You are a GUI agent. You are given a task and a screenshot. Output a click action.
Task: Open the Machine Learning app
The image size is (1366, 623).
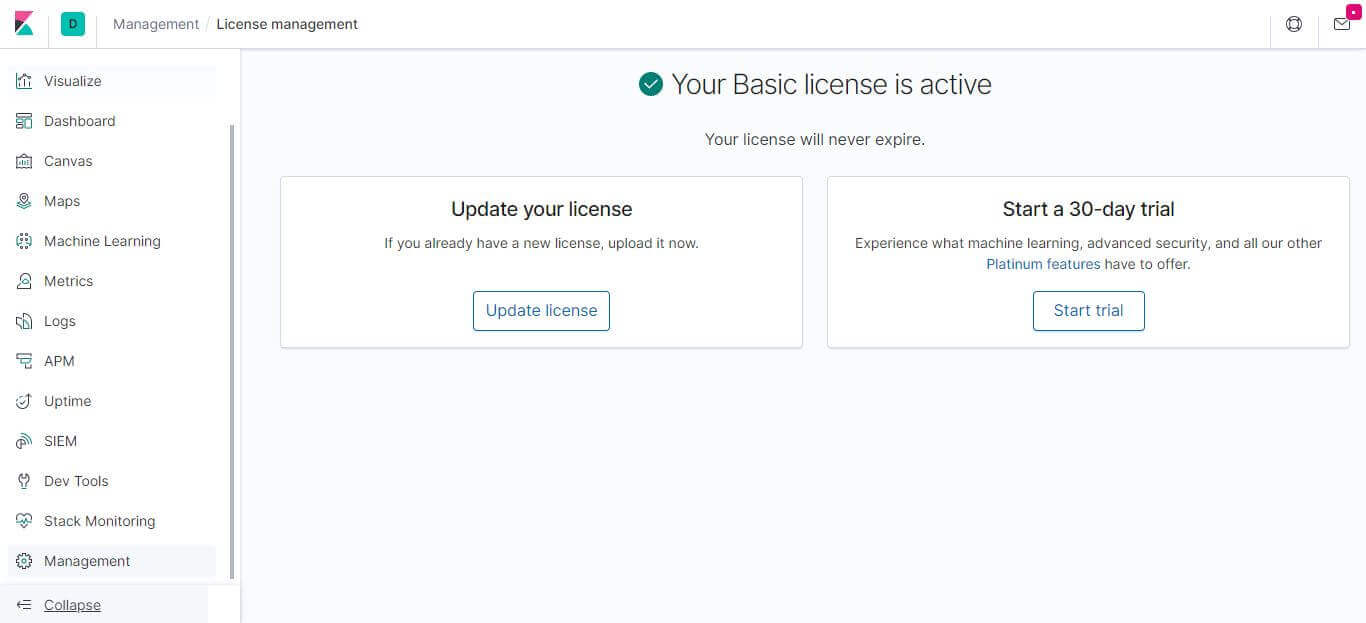click(102, 241)
